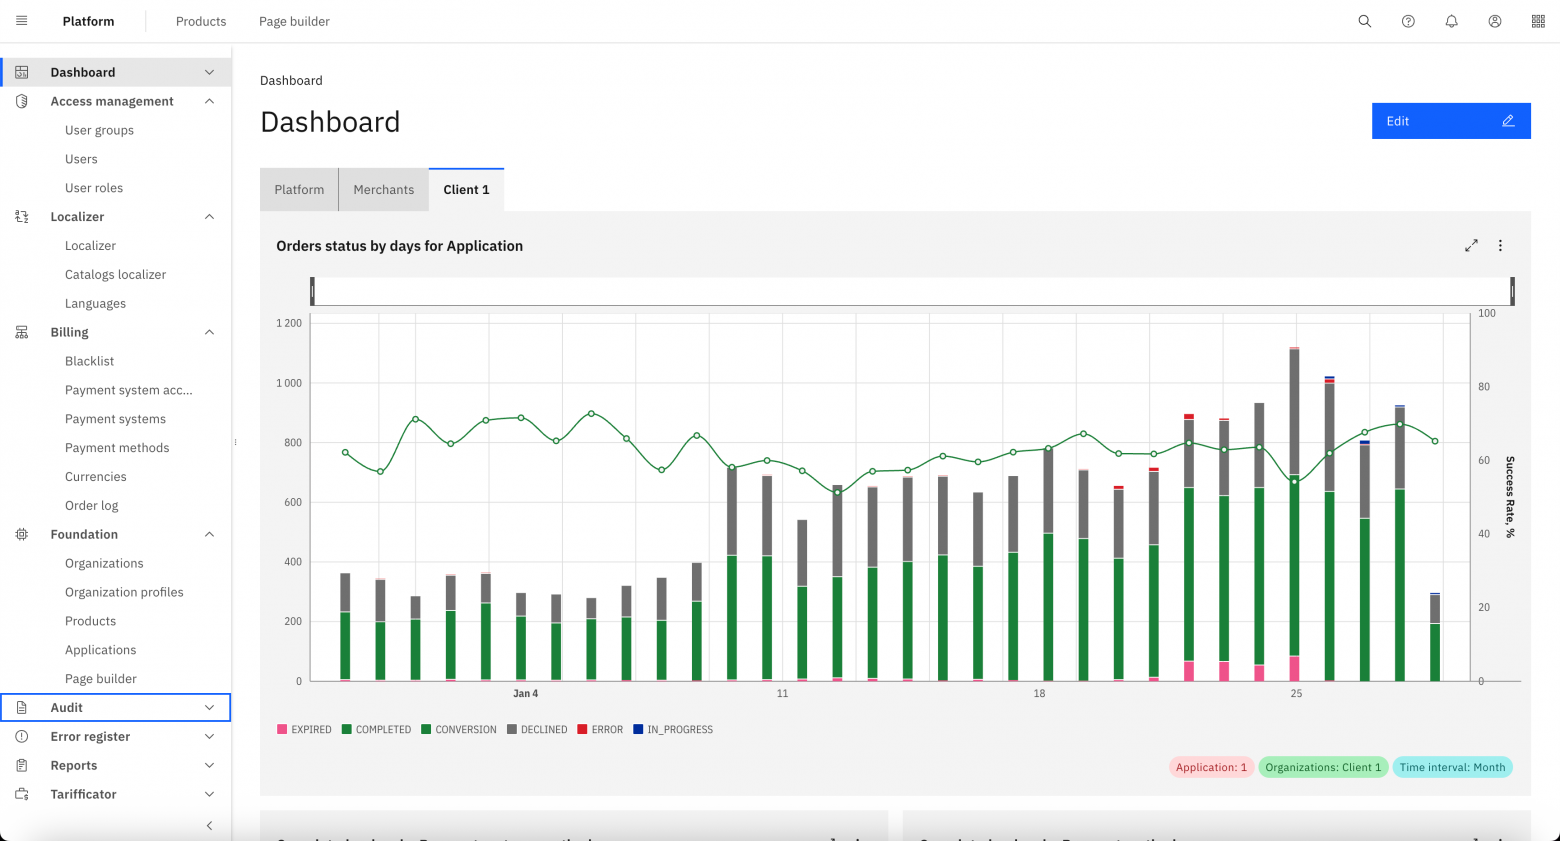Viewport: 1560px width, 841px height.
Task: Click the blue Edit button
Action: click(1450, 121)
